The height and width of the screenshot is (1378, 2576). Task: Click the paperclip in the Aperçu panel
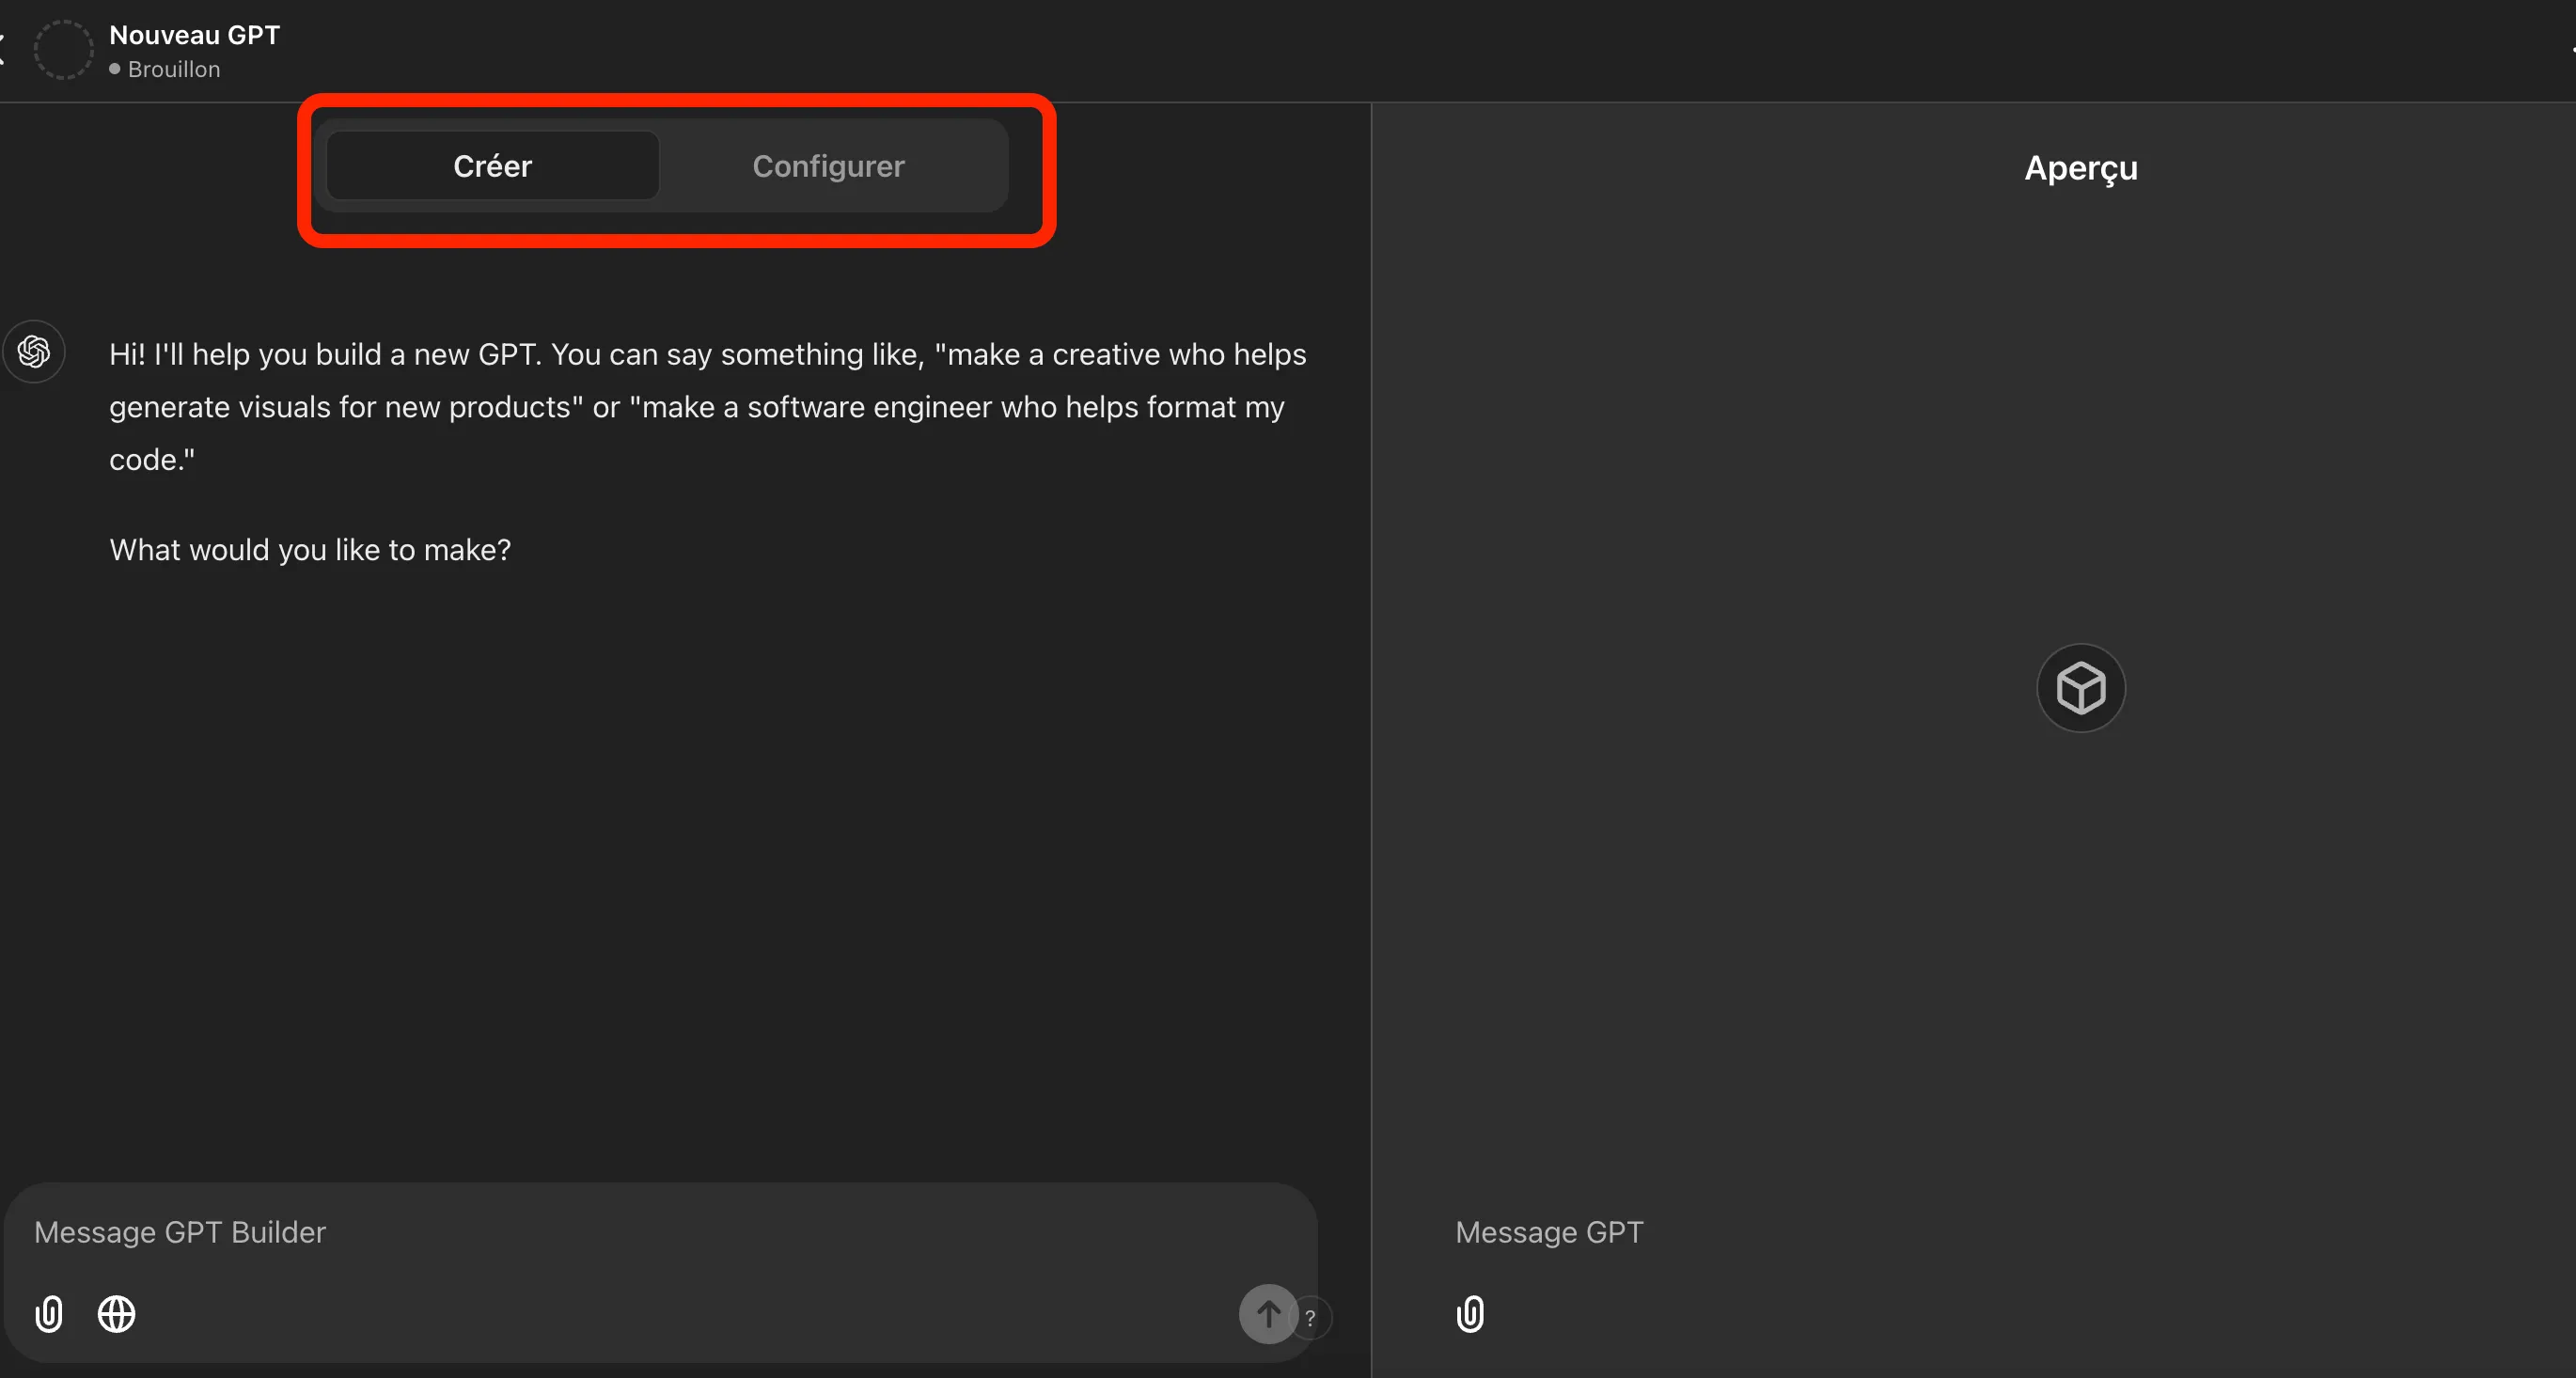1470,1314
